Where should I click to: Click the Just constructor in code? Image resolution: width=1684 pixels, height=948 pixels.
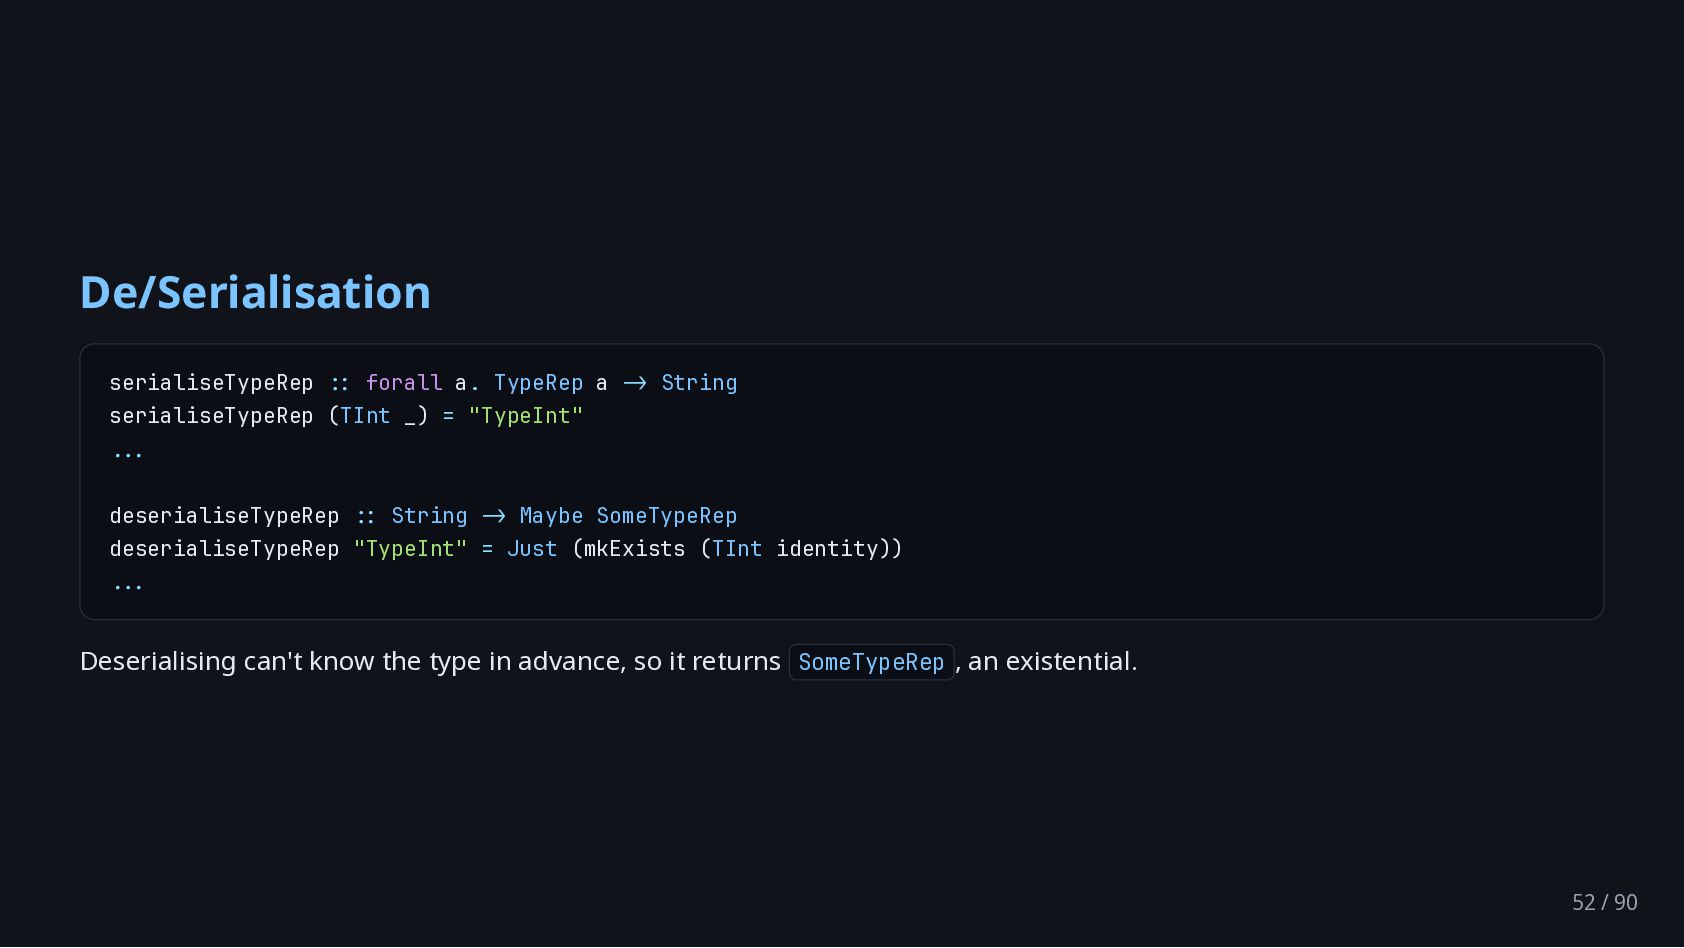pyautogui.click(x=532, y=549)
